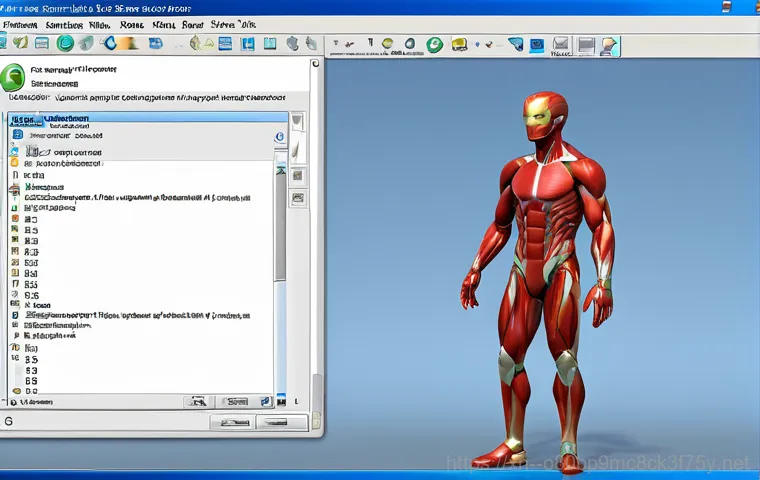This screenshot has width=760, height=480.
Task: Click the rightmost button at the dialog bottom
Action: click(282, 422)
